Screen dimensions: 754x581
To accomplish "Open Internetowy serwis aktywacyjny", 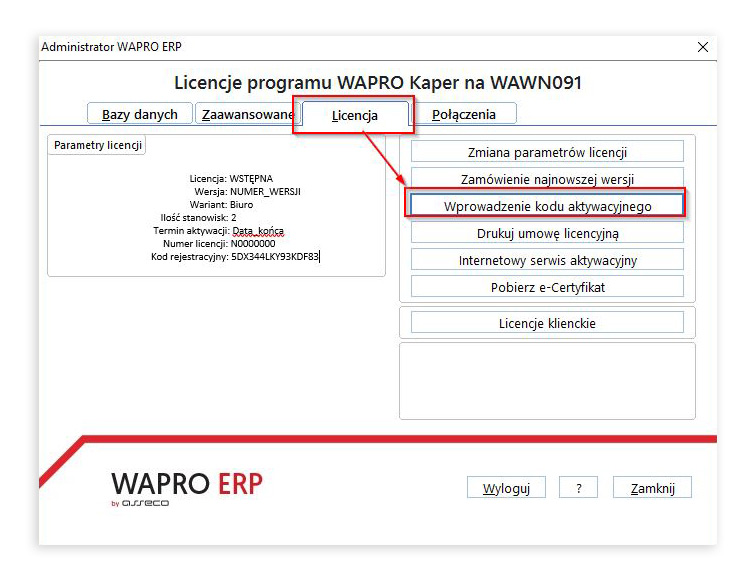I will pos(547,259).
